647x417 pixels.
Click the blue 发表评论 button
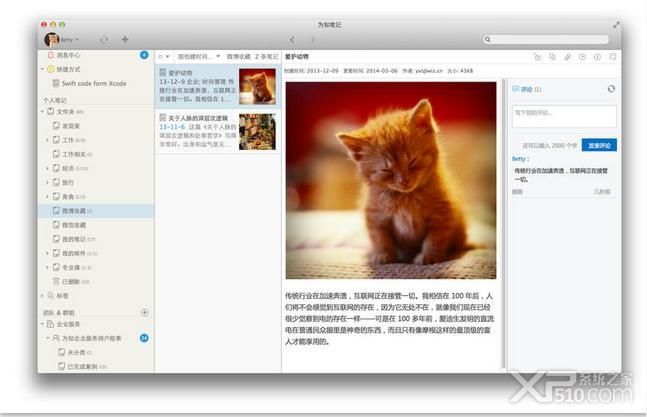pyautogui.click(x=599, y=145)
